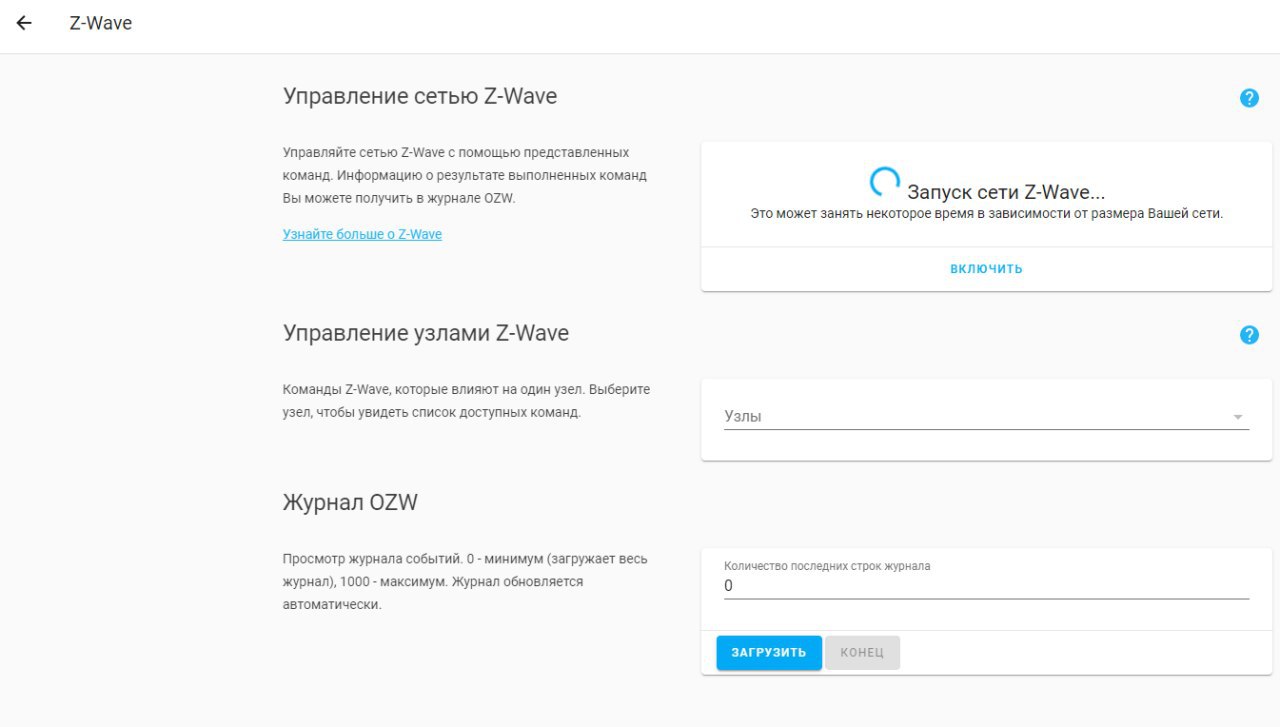Click the Это может занять некоторое время note

click(x=987, y=213)
